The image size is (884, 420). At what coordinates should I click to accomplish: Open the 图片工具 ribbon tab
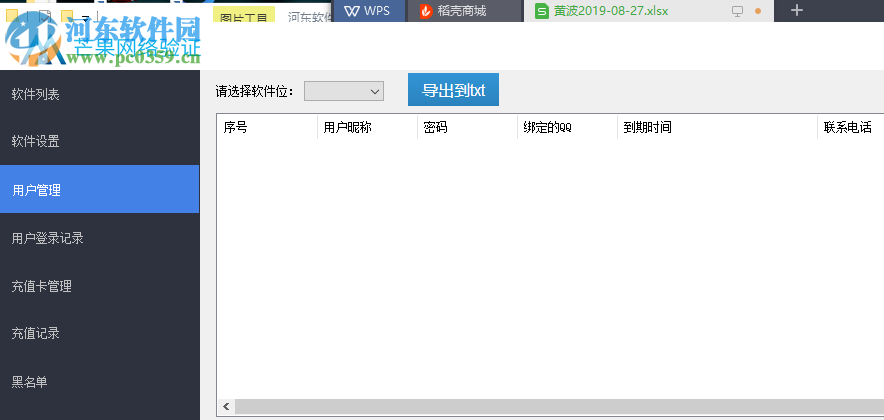pyautogui.click(x=244, y=16)
